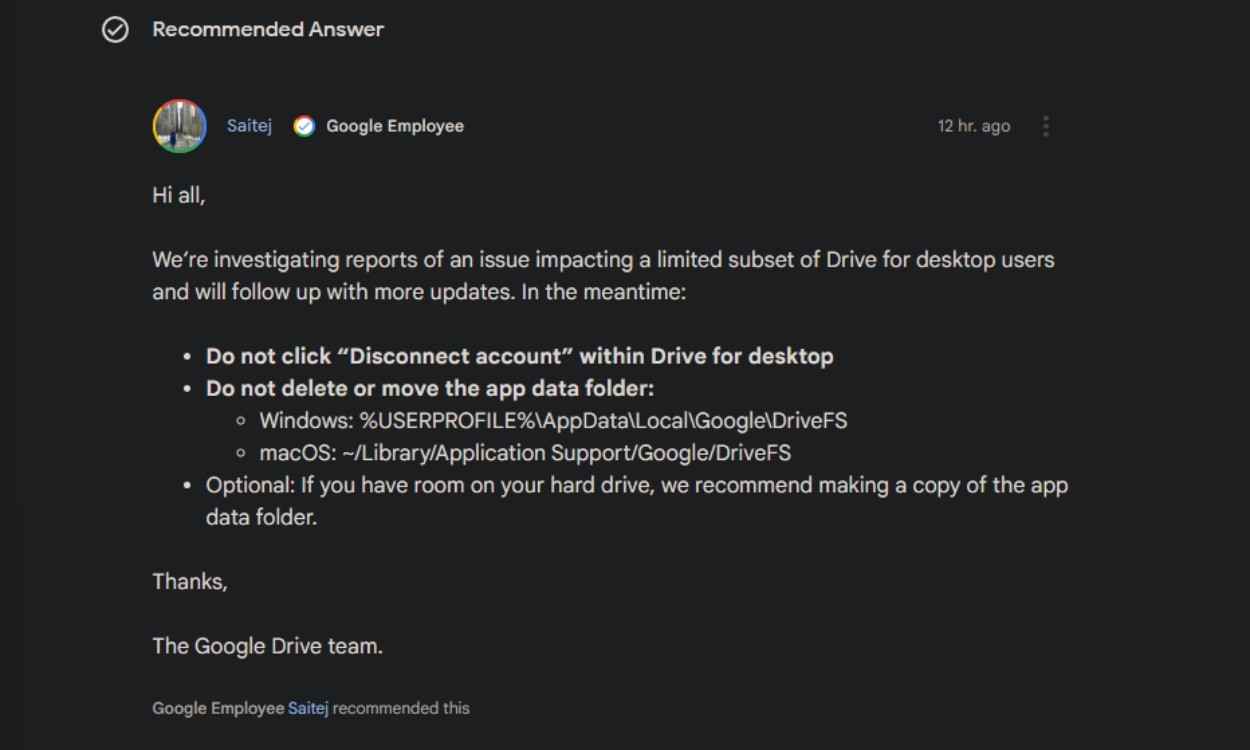The height and width of the screenshot is (750, 1250).
Task: Open Saitej's profile avatar
Action: [180, 126]
